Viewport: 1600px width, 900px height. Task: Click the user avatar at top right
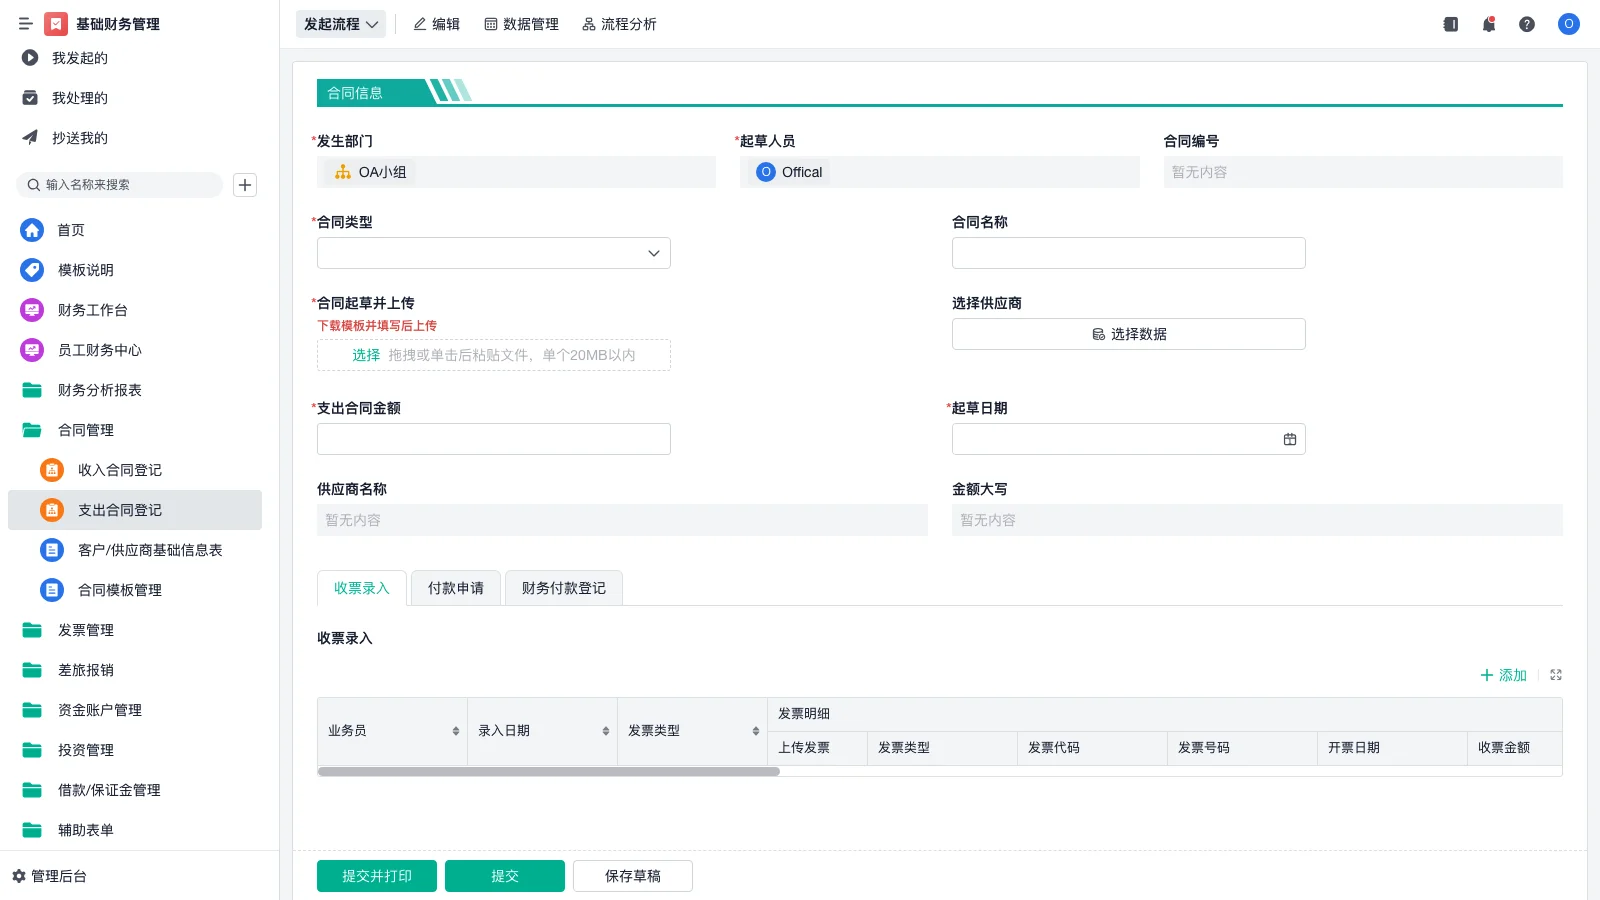(1569, 24)
